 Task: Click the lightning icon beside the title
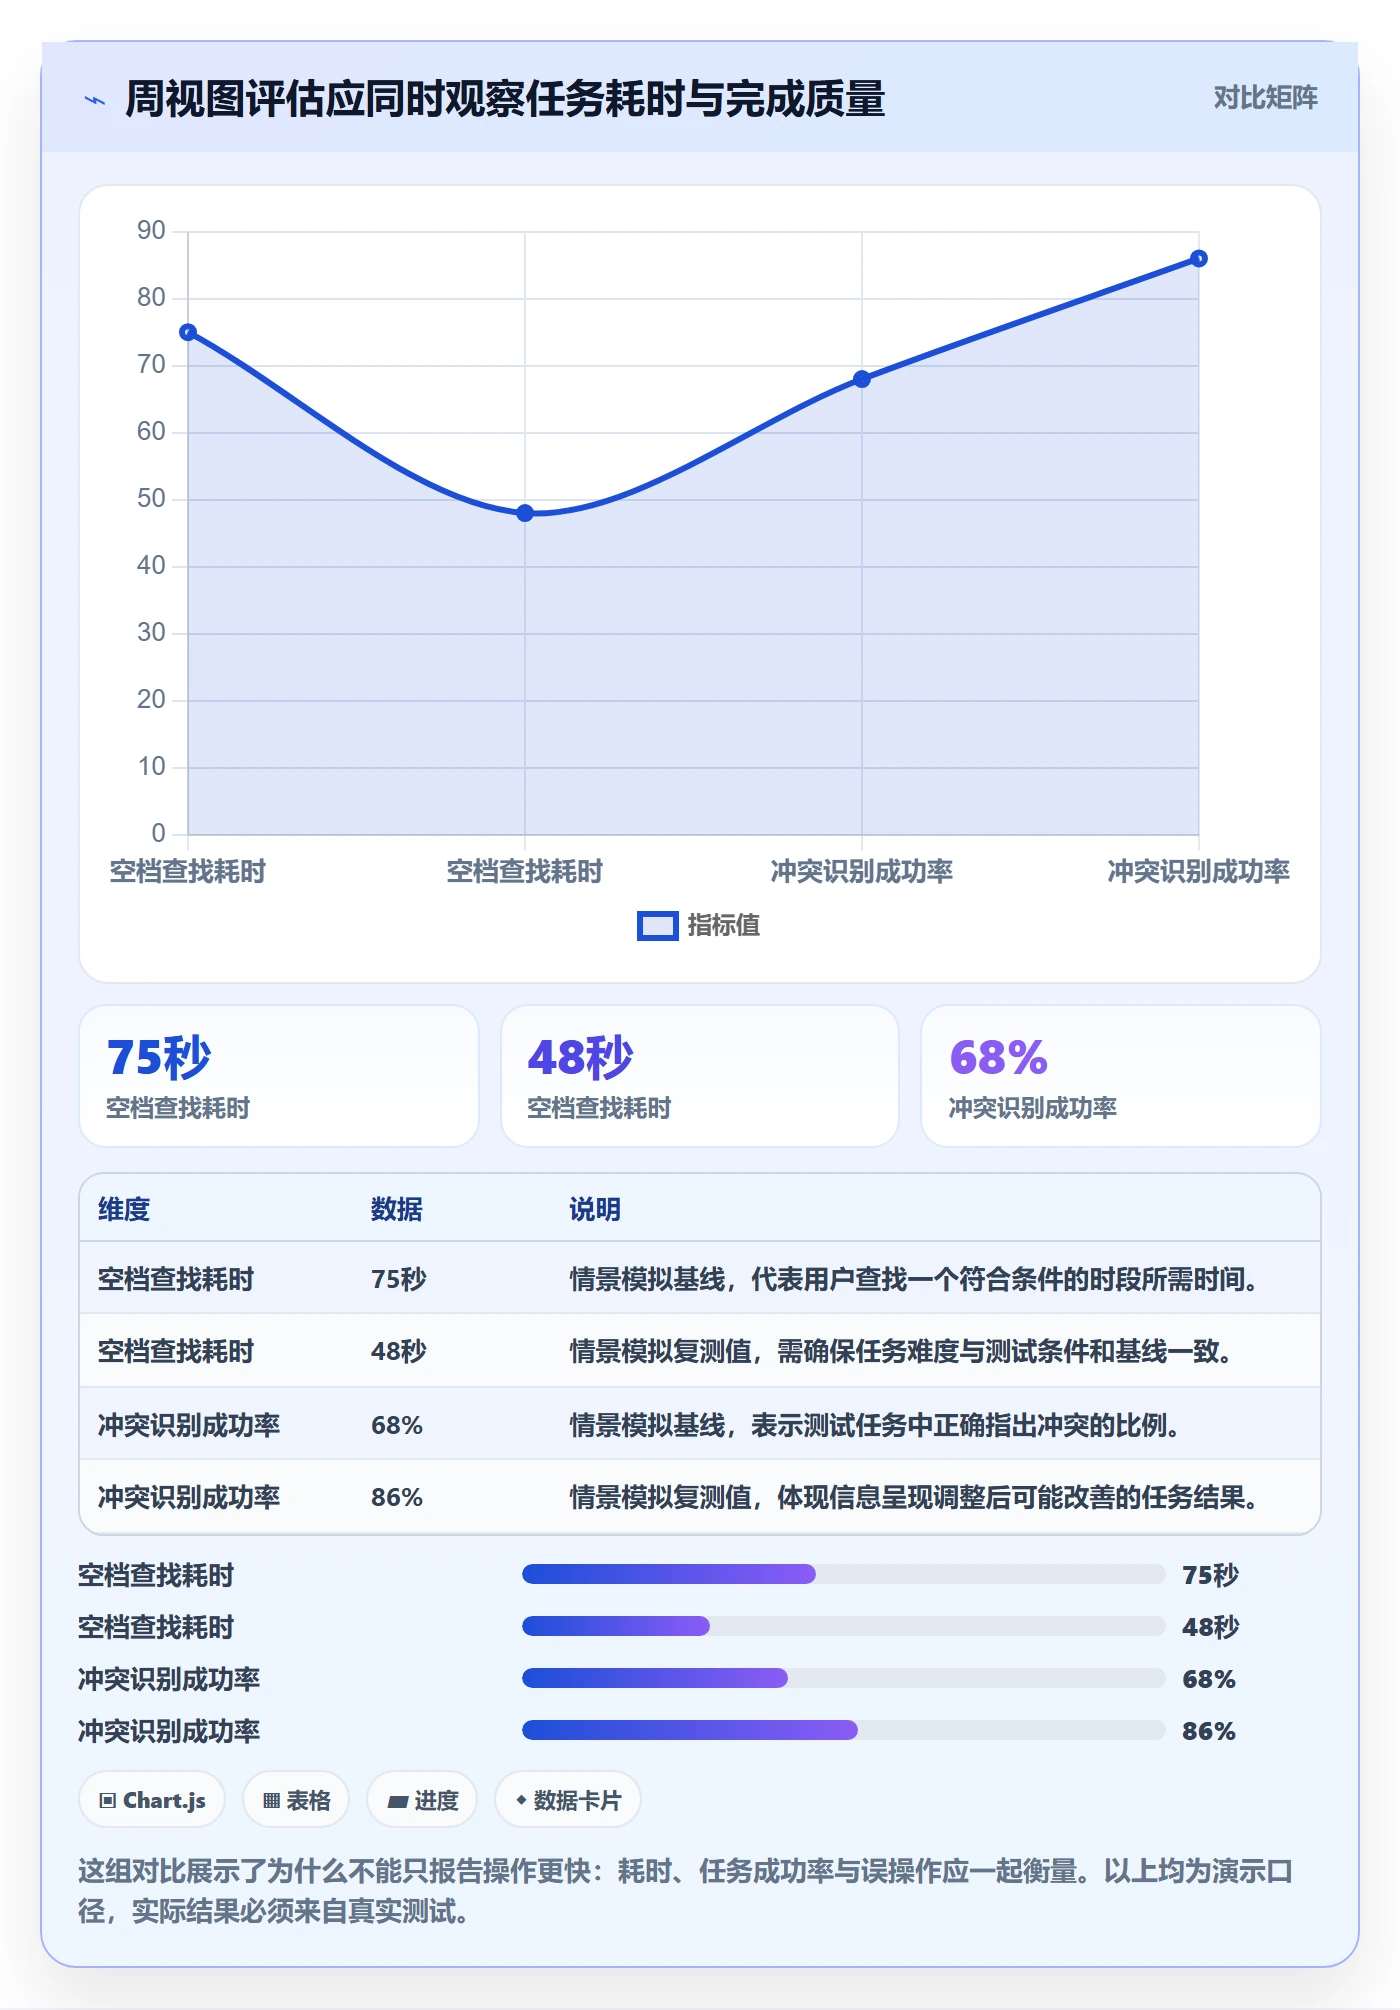click(95, 100)
